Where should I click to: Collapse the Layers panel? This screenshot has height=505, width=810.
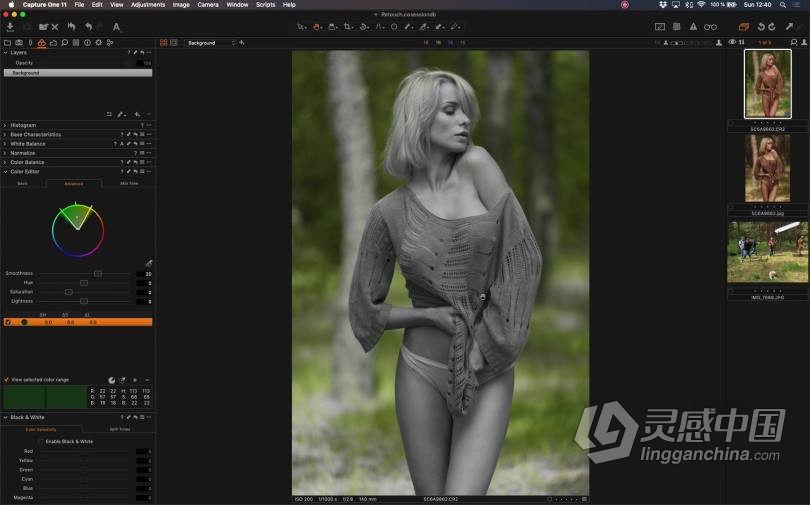pyautogui.click(x=5, y=53)
